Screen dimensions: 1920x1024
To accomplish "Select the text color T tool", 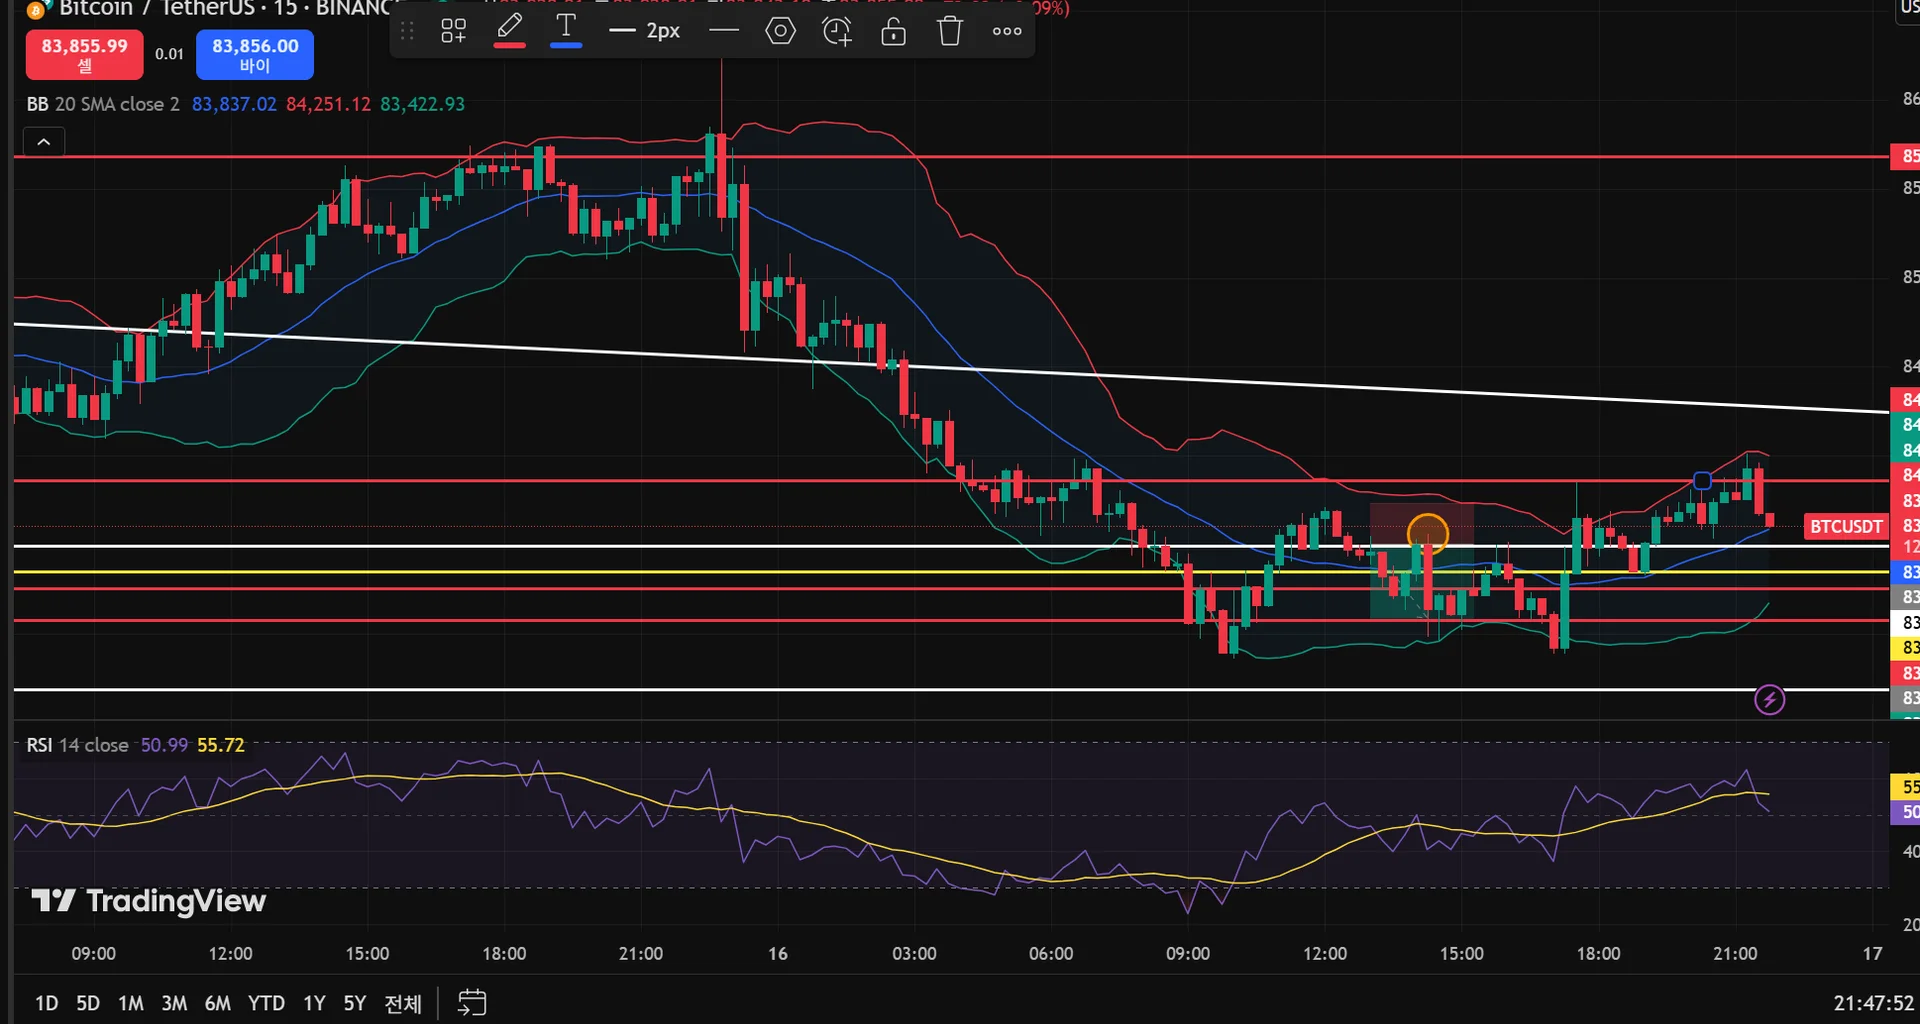I will pos(566,29).
